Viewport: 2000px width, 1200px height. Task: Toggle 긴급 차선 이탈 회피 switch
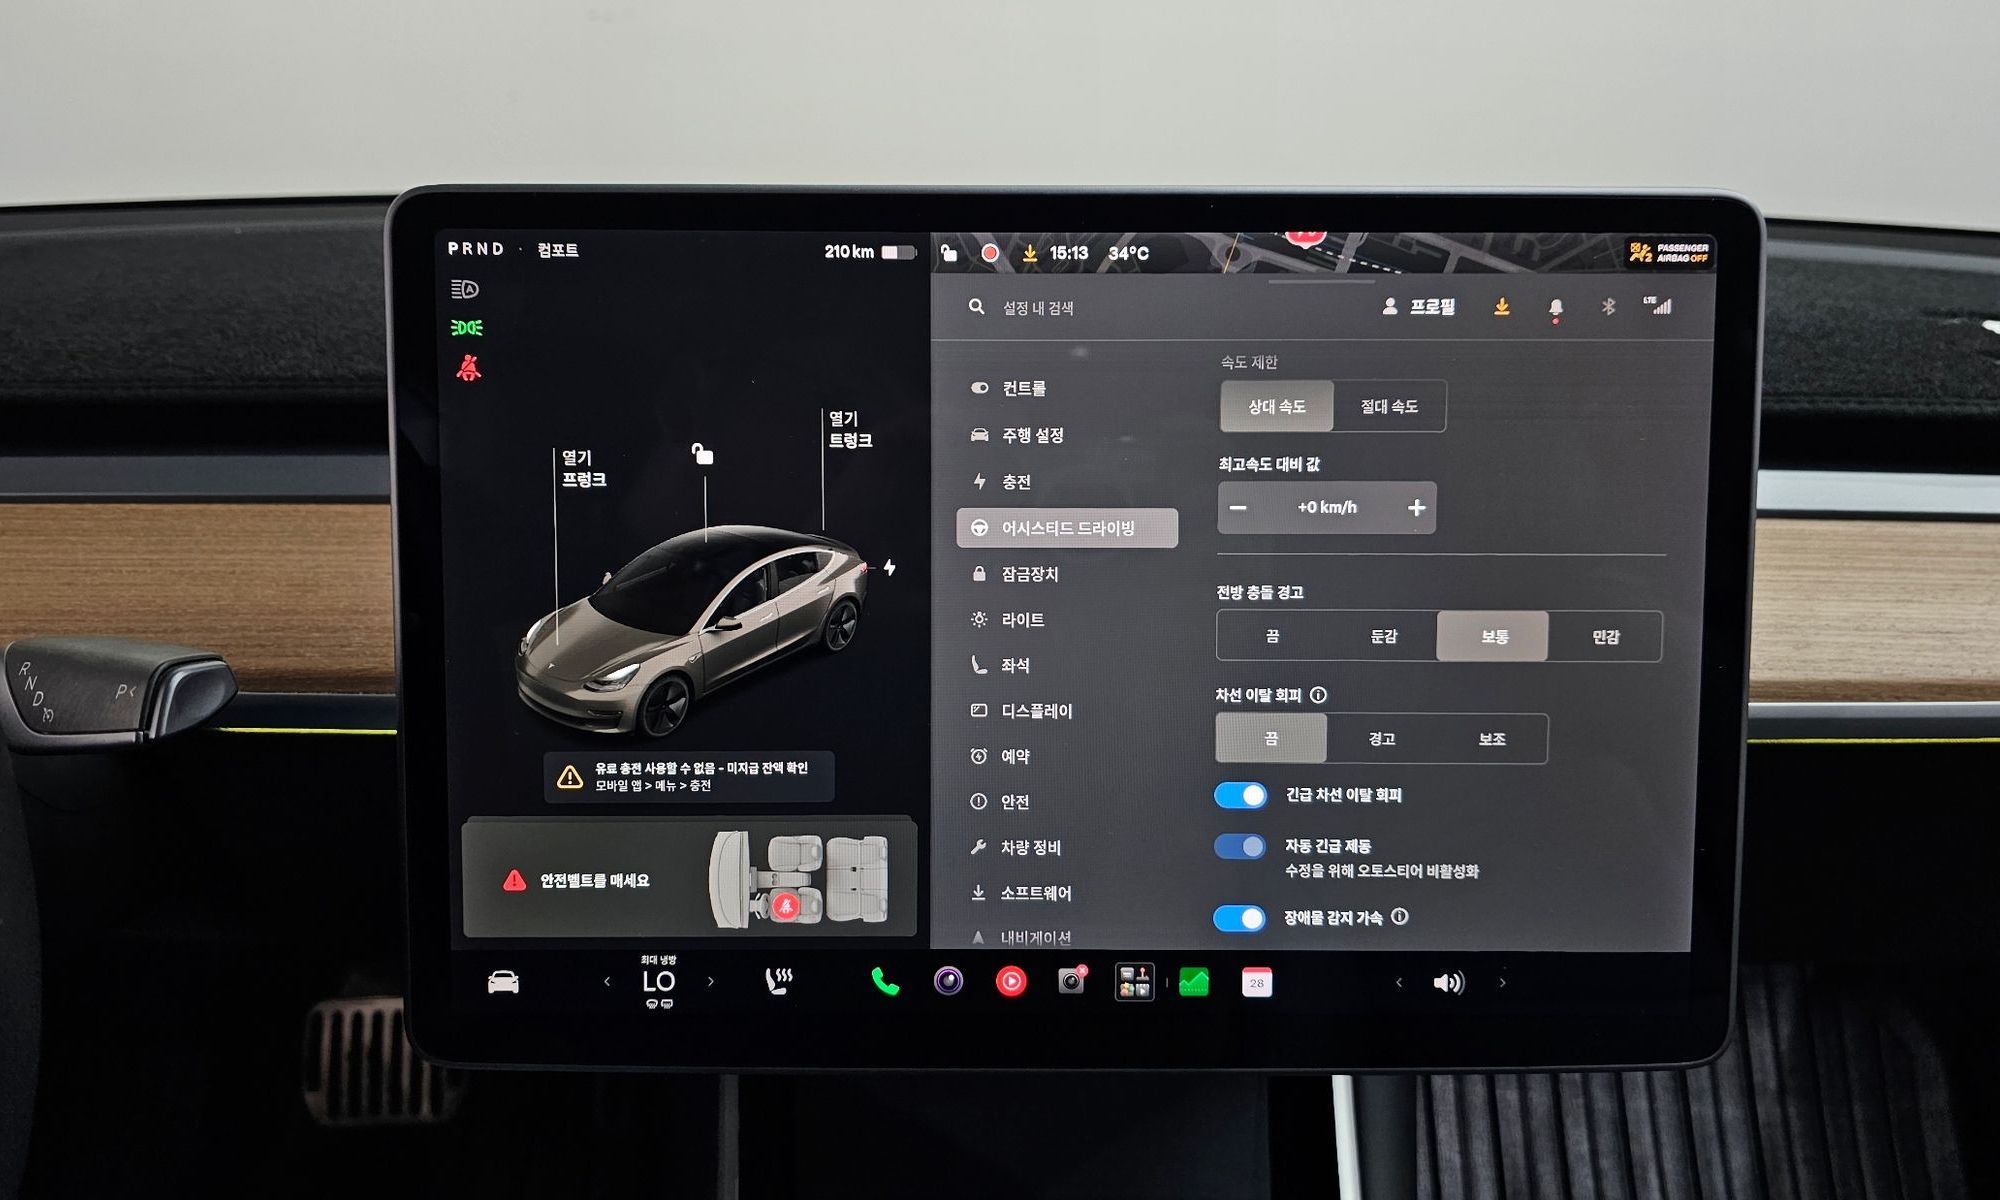click(1240, 795)
